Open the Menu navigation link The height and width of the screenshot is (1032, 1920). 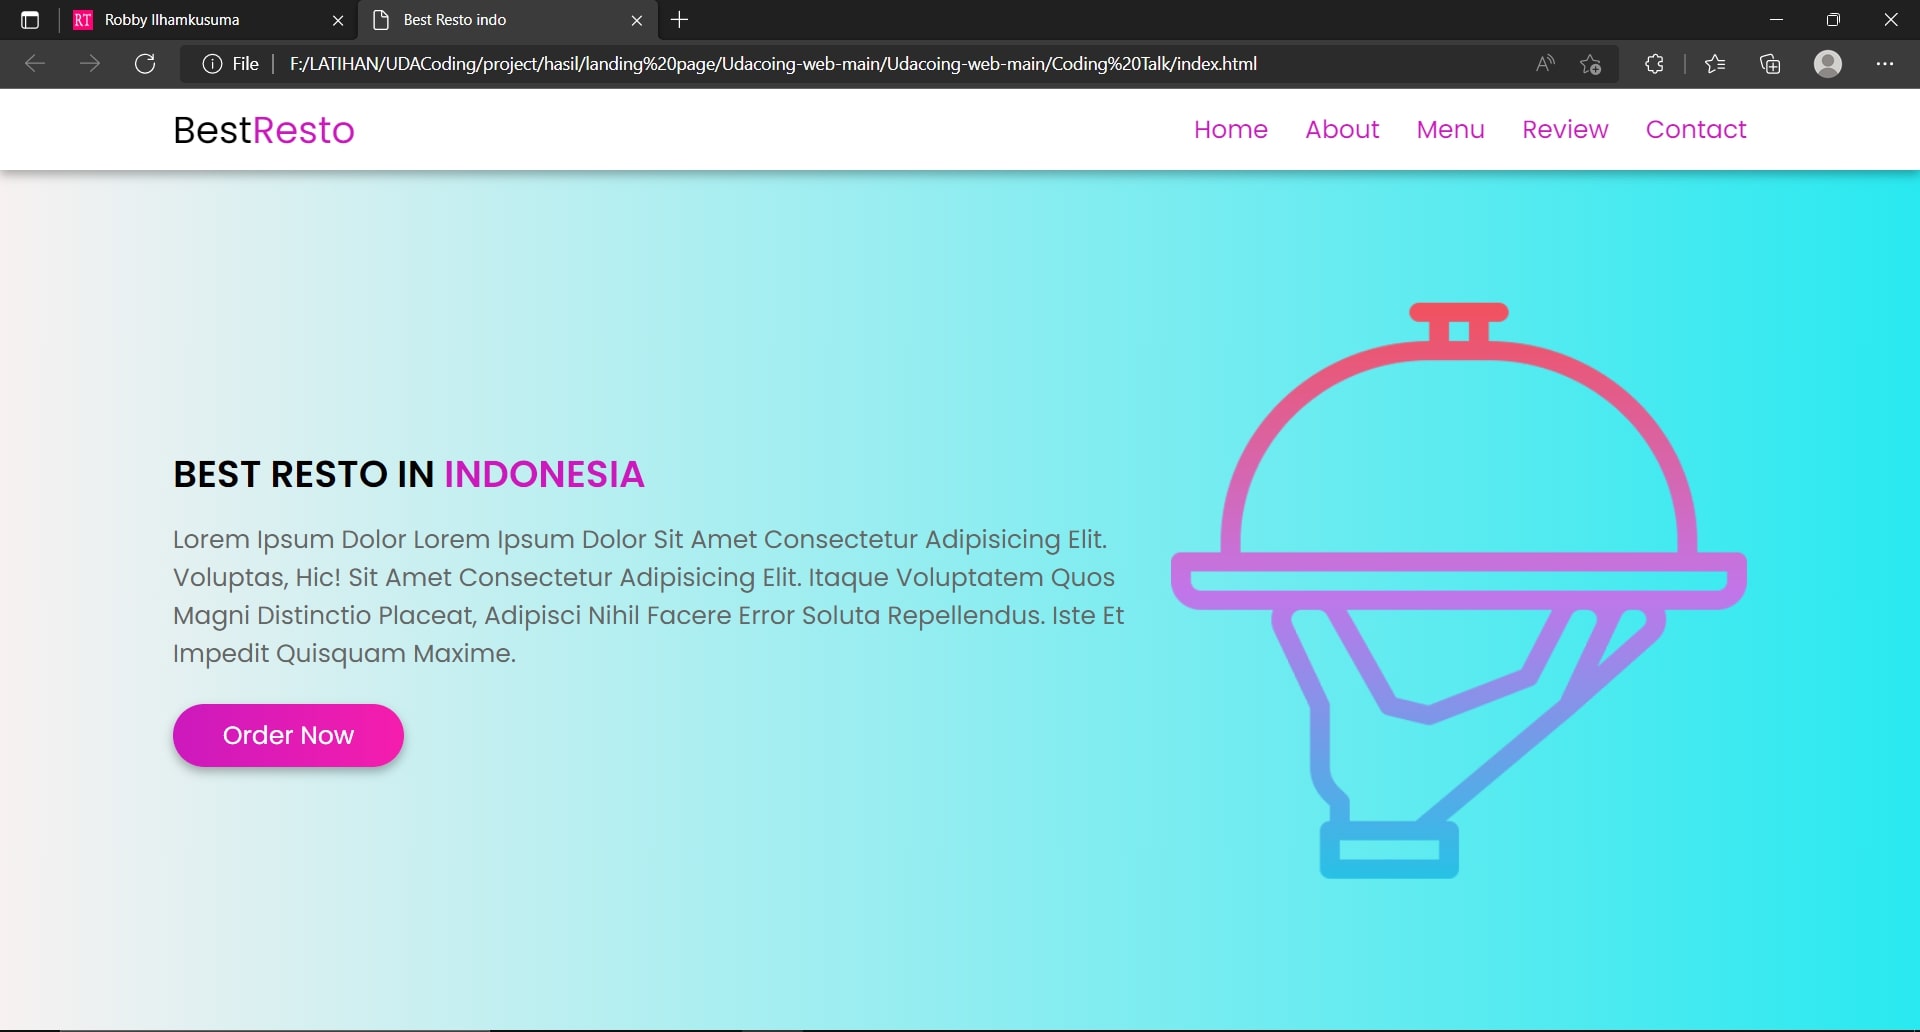pos(1450,129)
